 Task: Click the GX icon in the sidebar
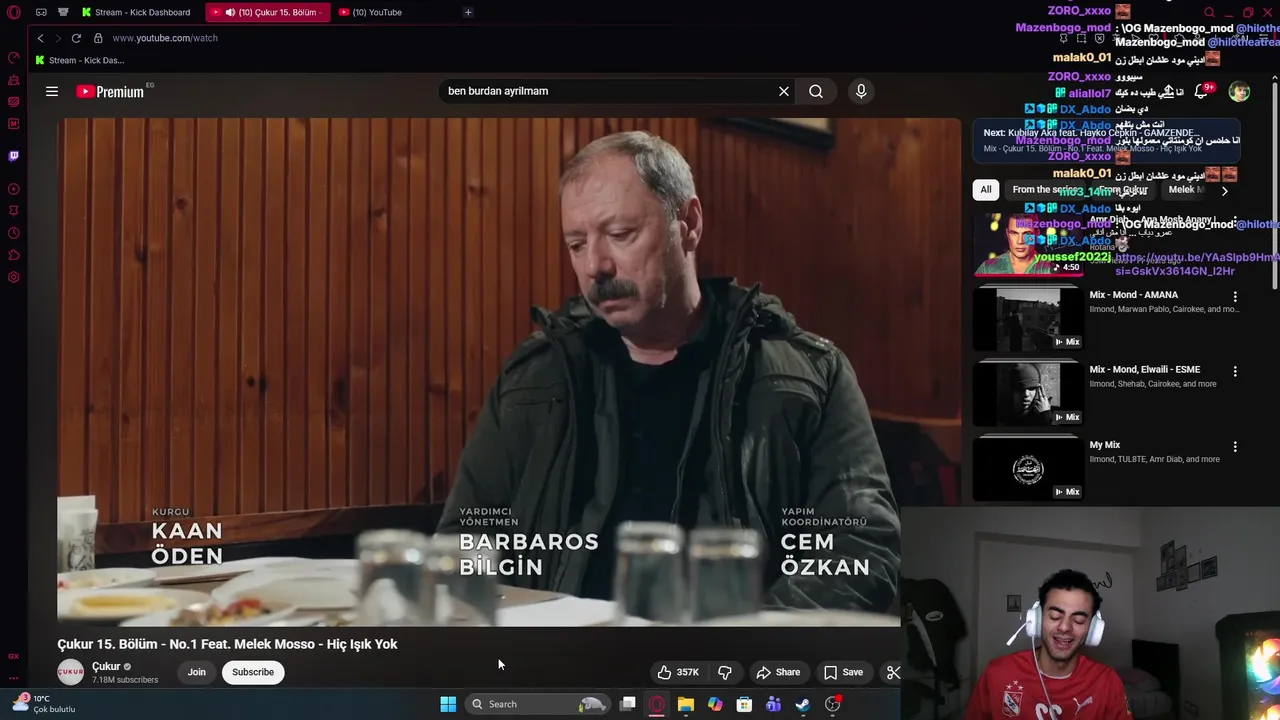tap(14, 656)
